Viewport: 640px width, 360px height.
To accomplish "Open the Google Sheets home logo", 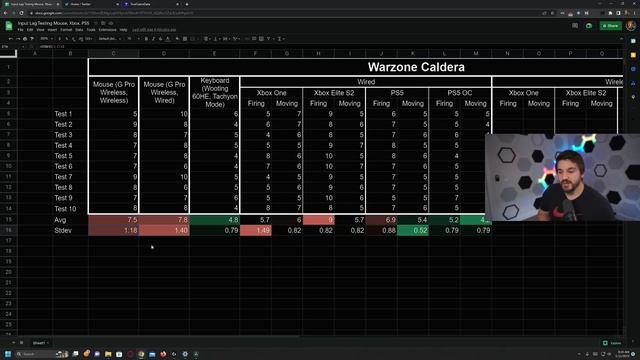I will click(x=9, y=26).
